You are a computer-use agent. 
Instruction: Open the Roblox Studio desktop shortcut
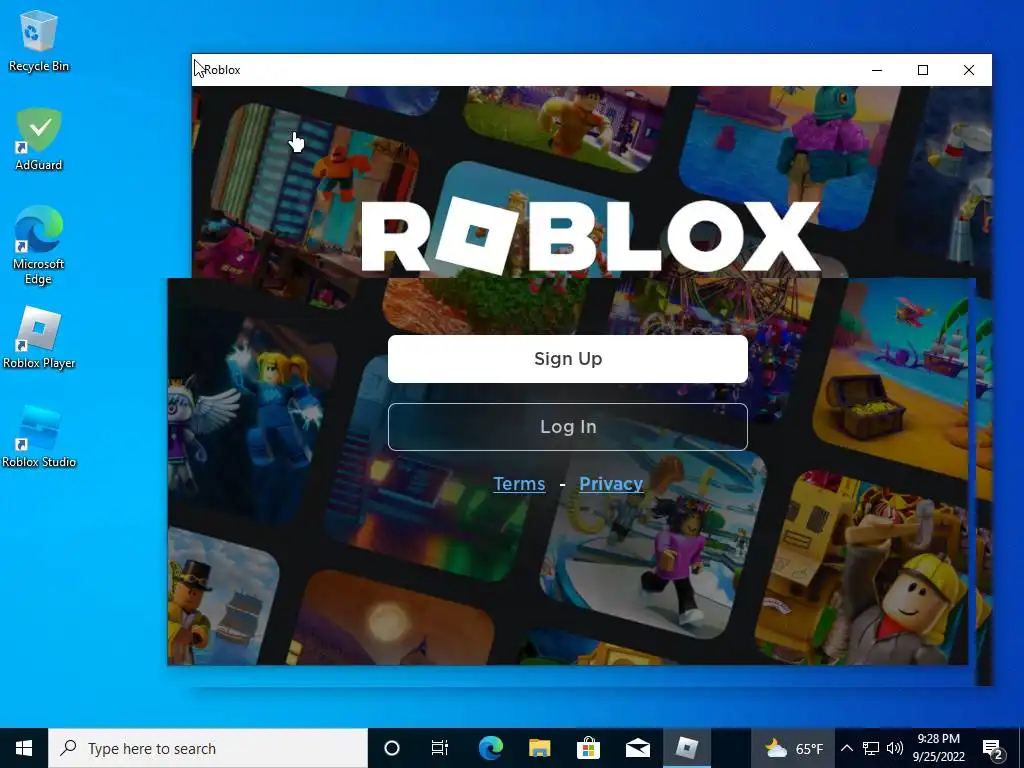pos(39,436)
